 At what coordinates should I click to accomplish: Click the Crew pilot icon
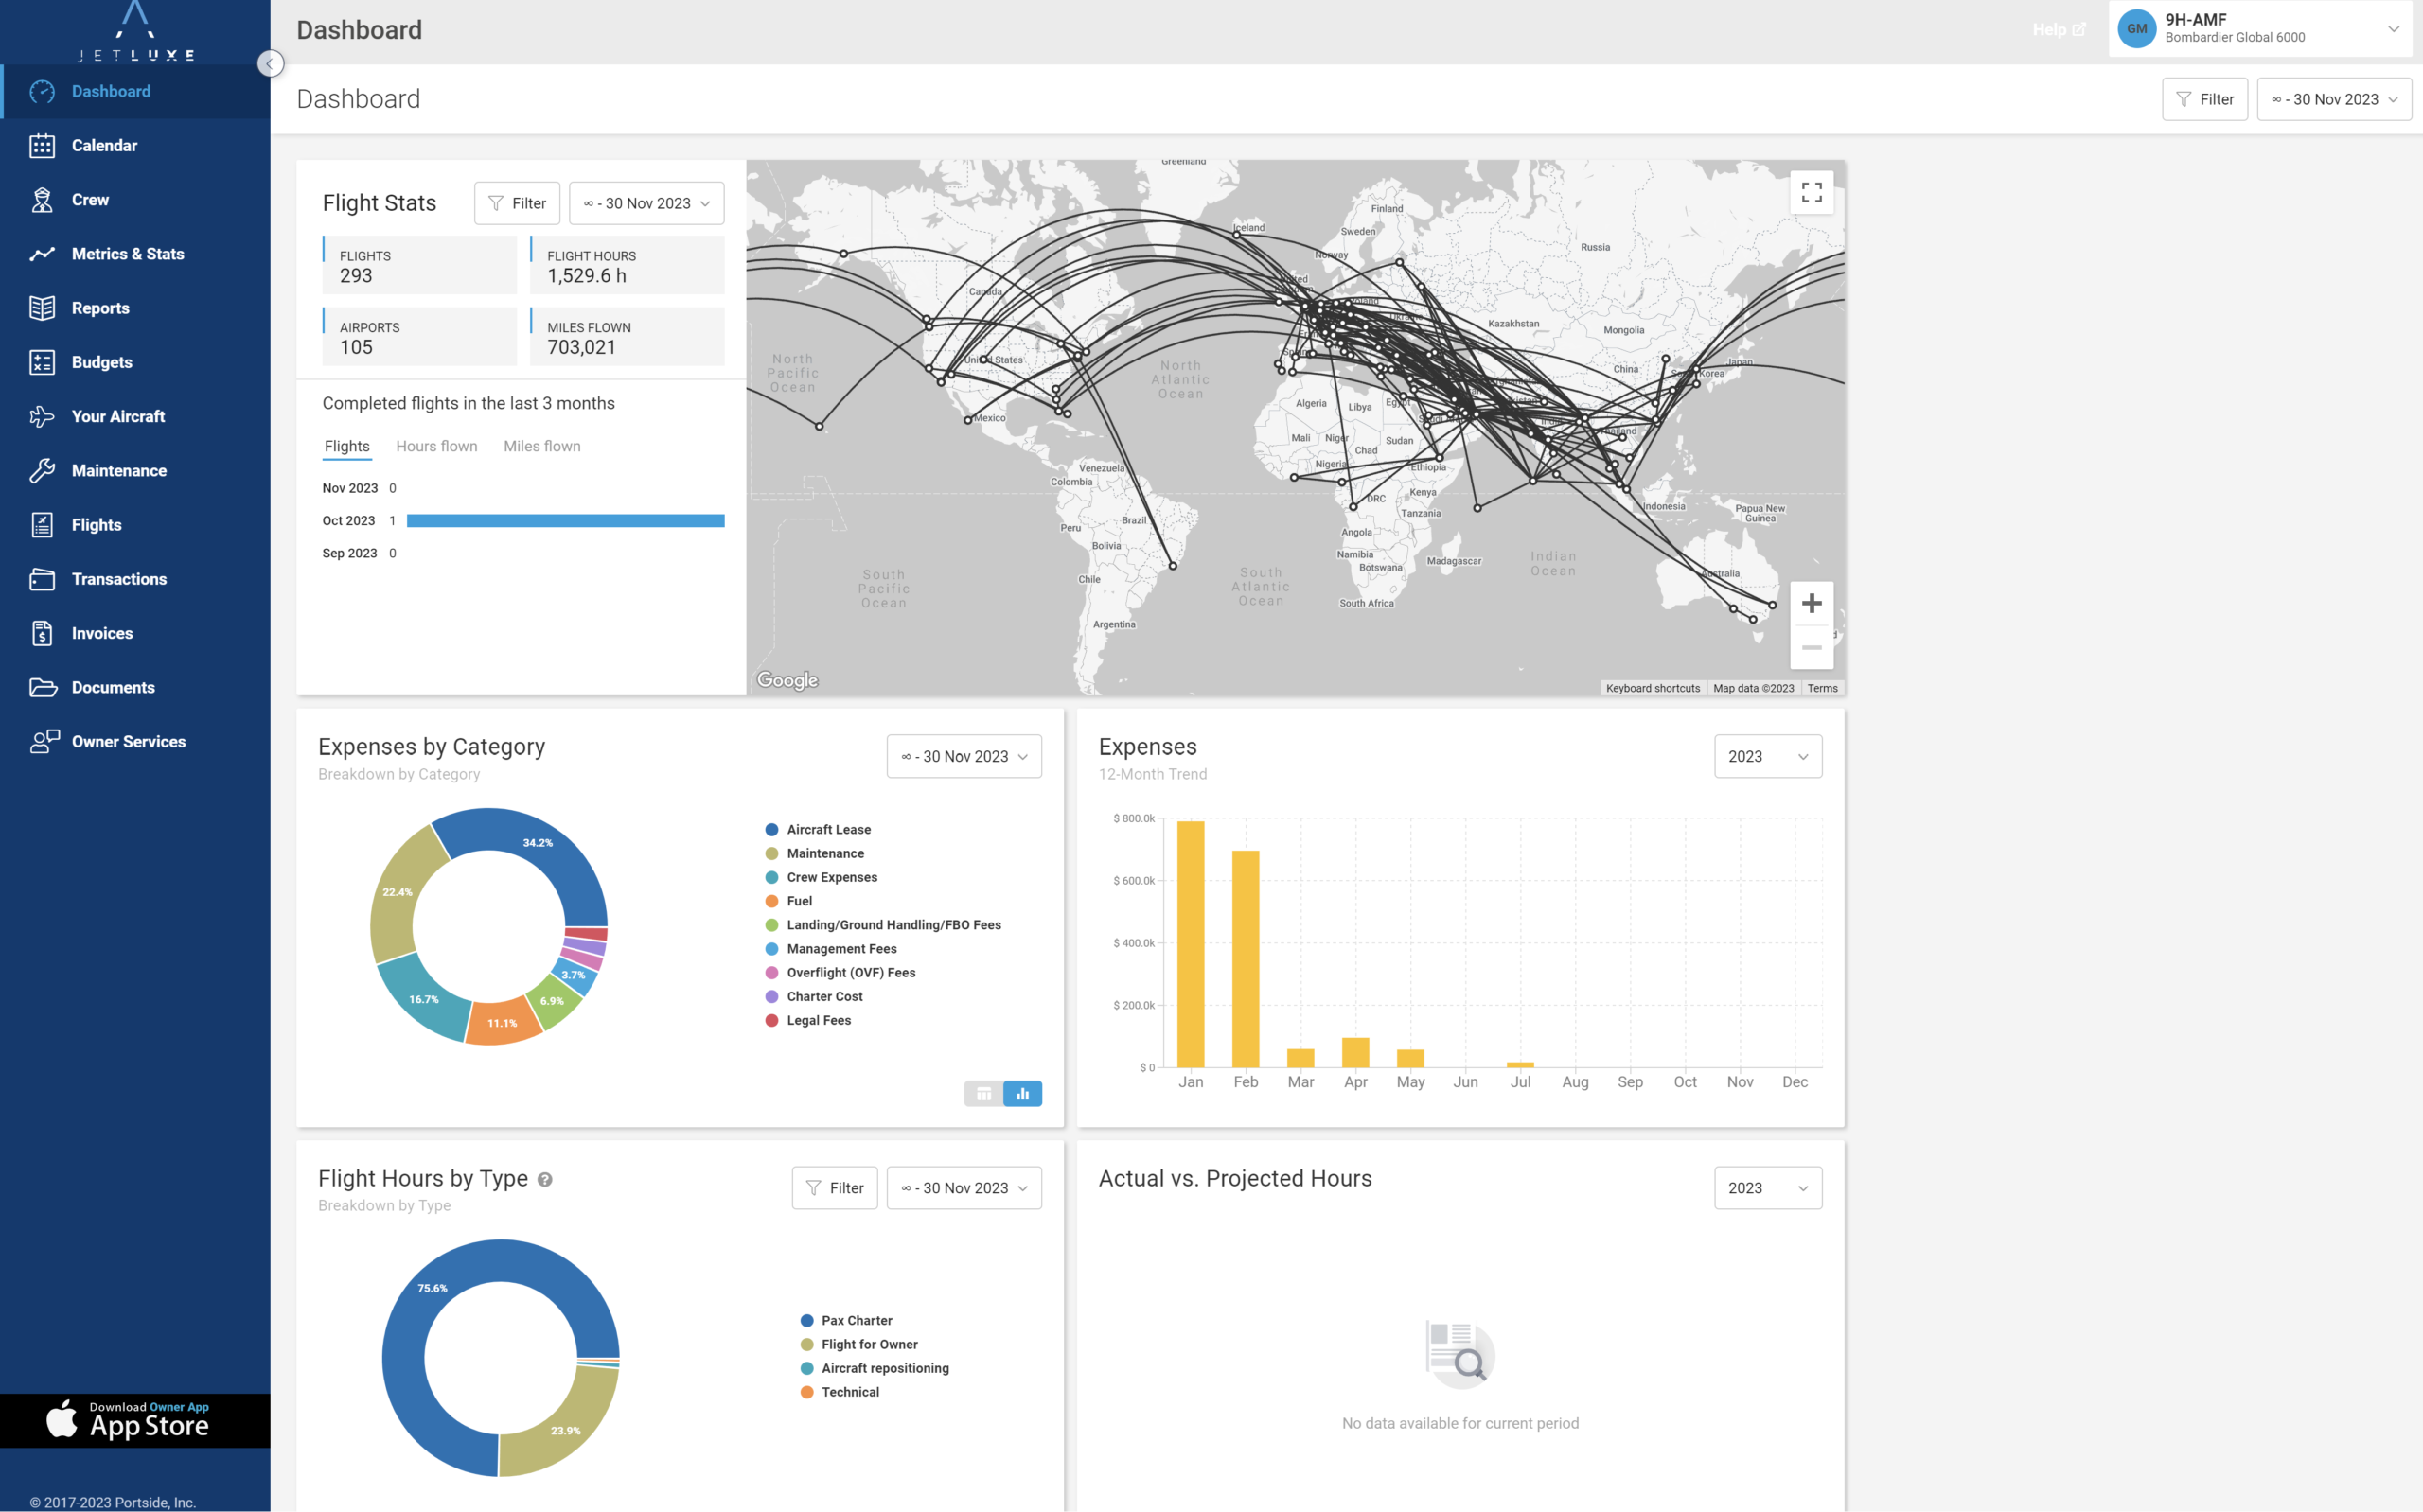[x=42, y=200]
